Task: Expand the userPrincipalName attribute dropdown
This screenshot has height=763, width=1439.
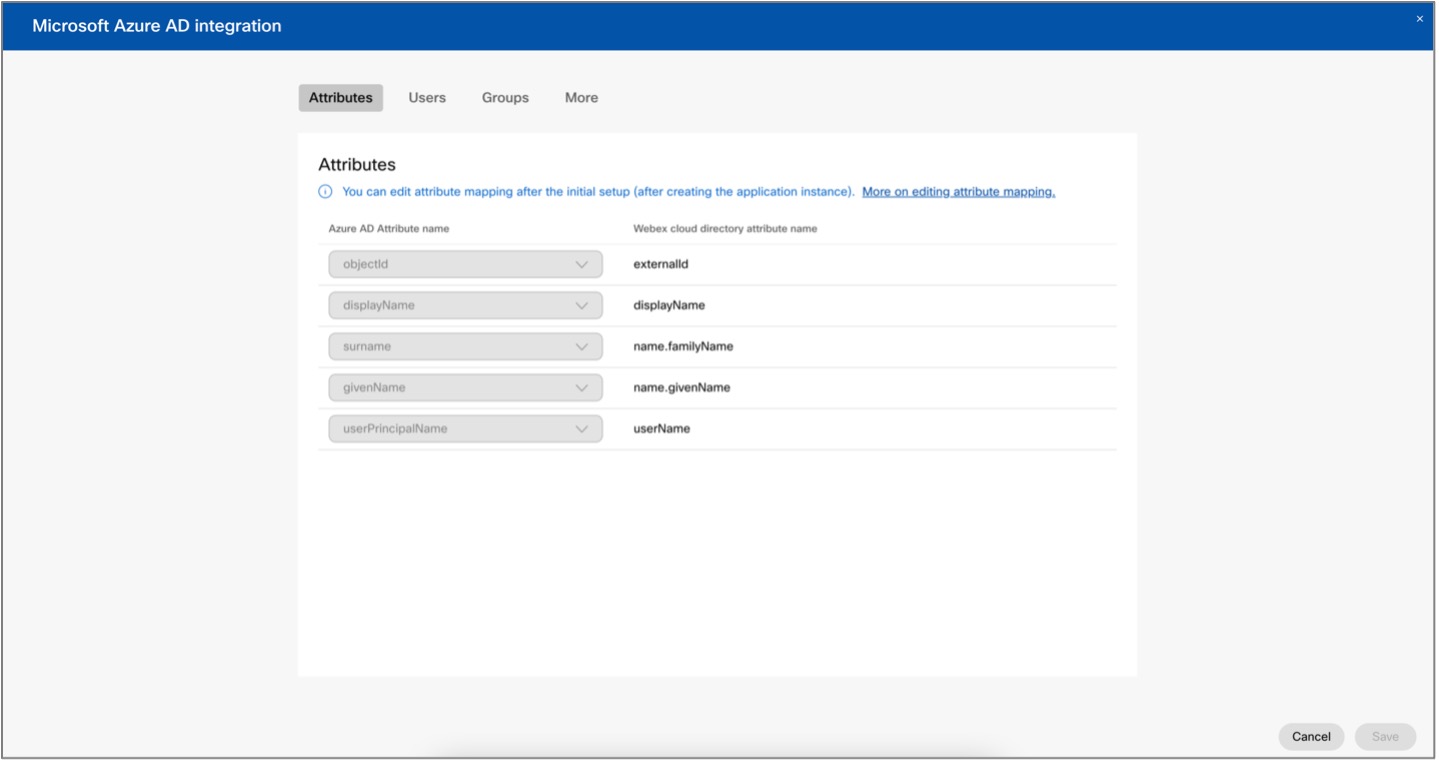Action: [x=464, y=428]
